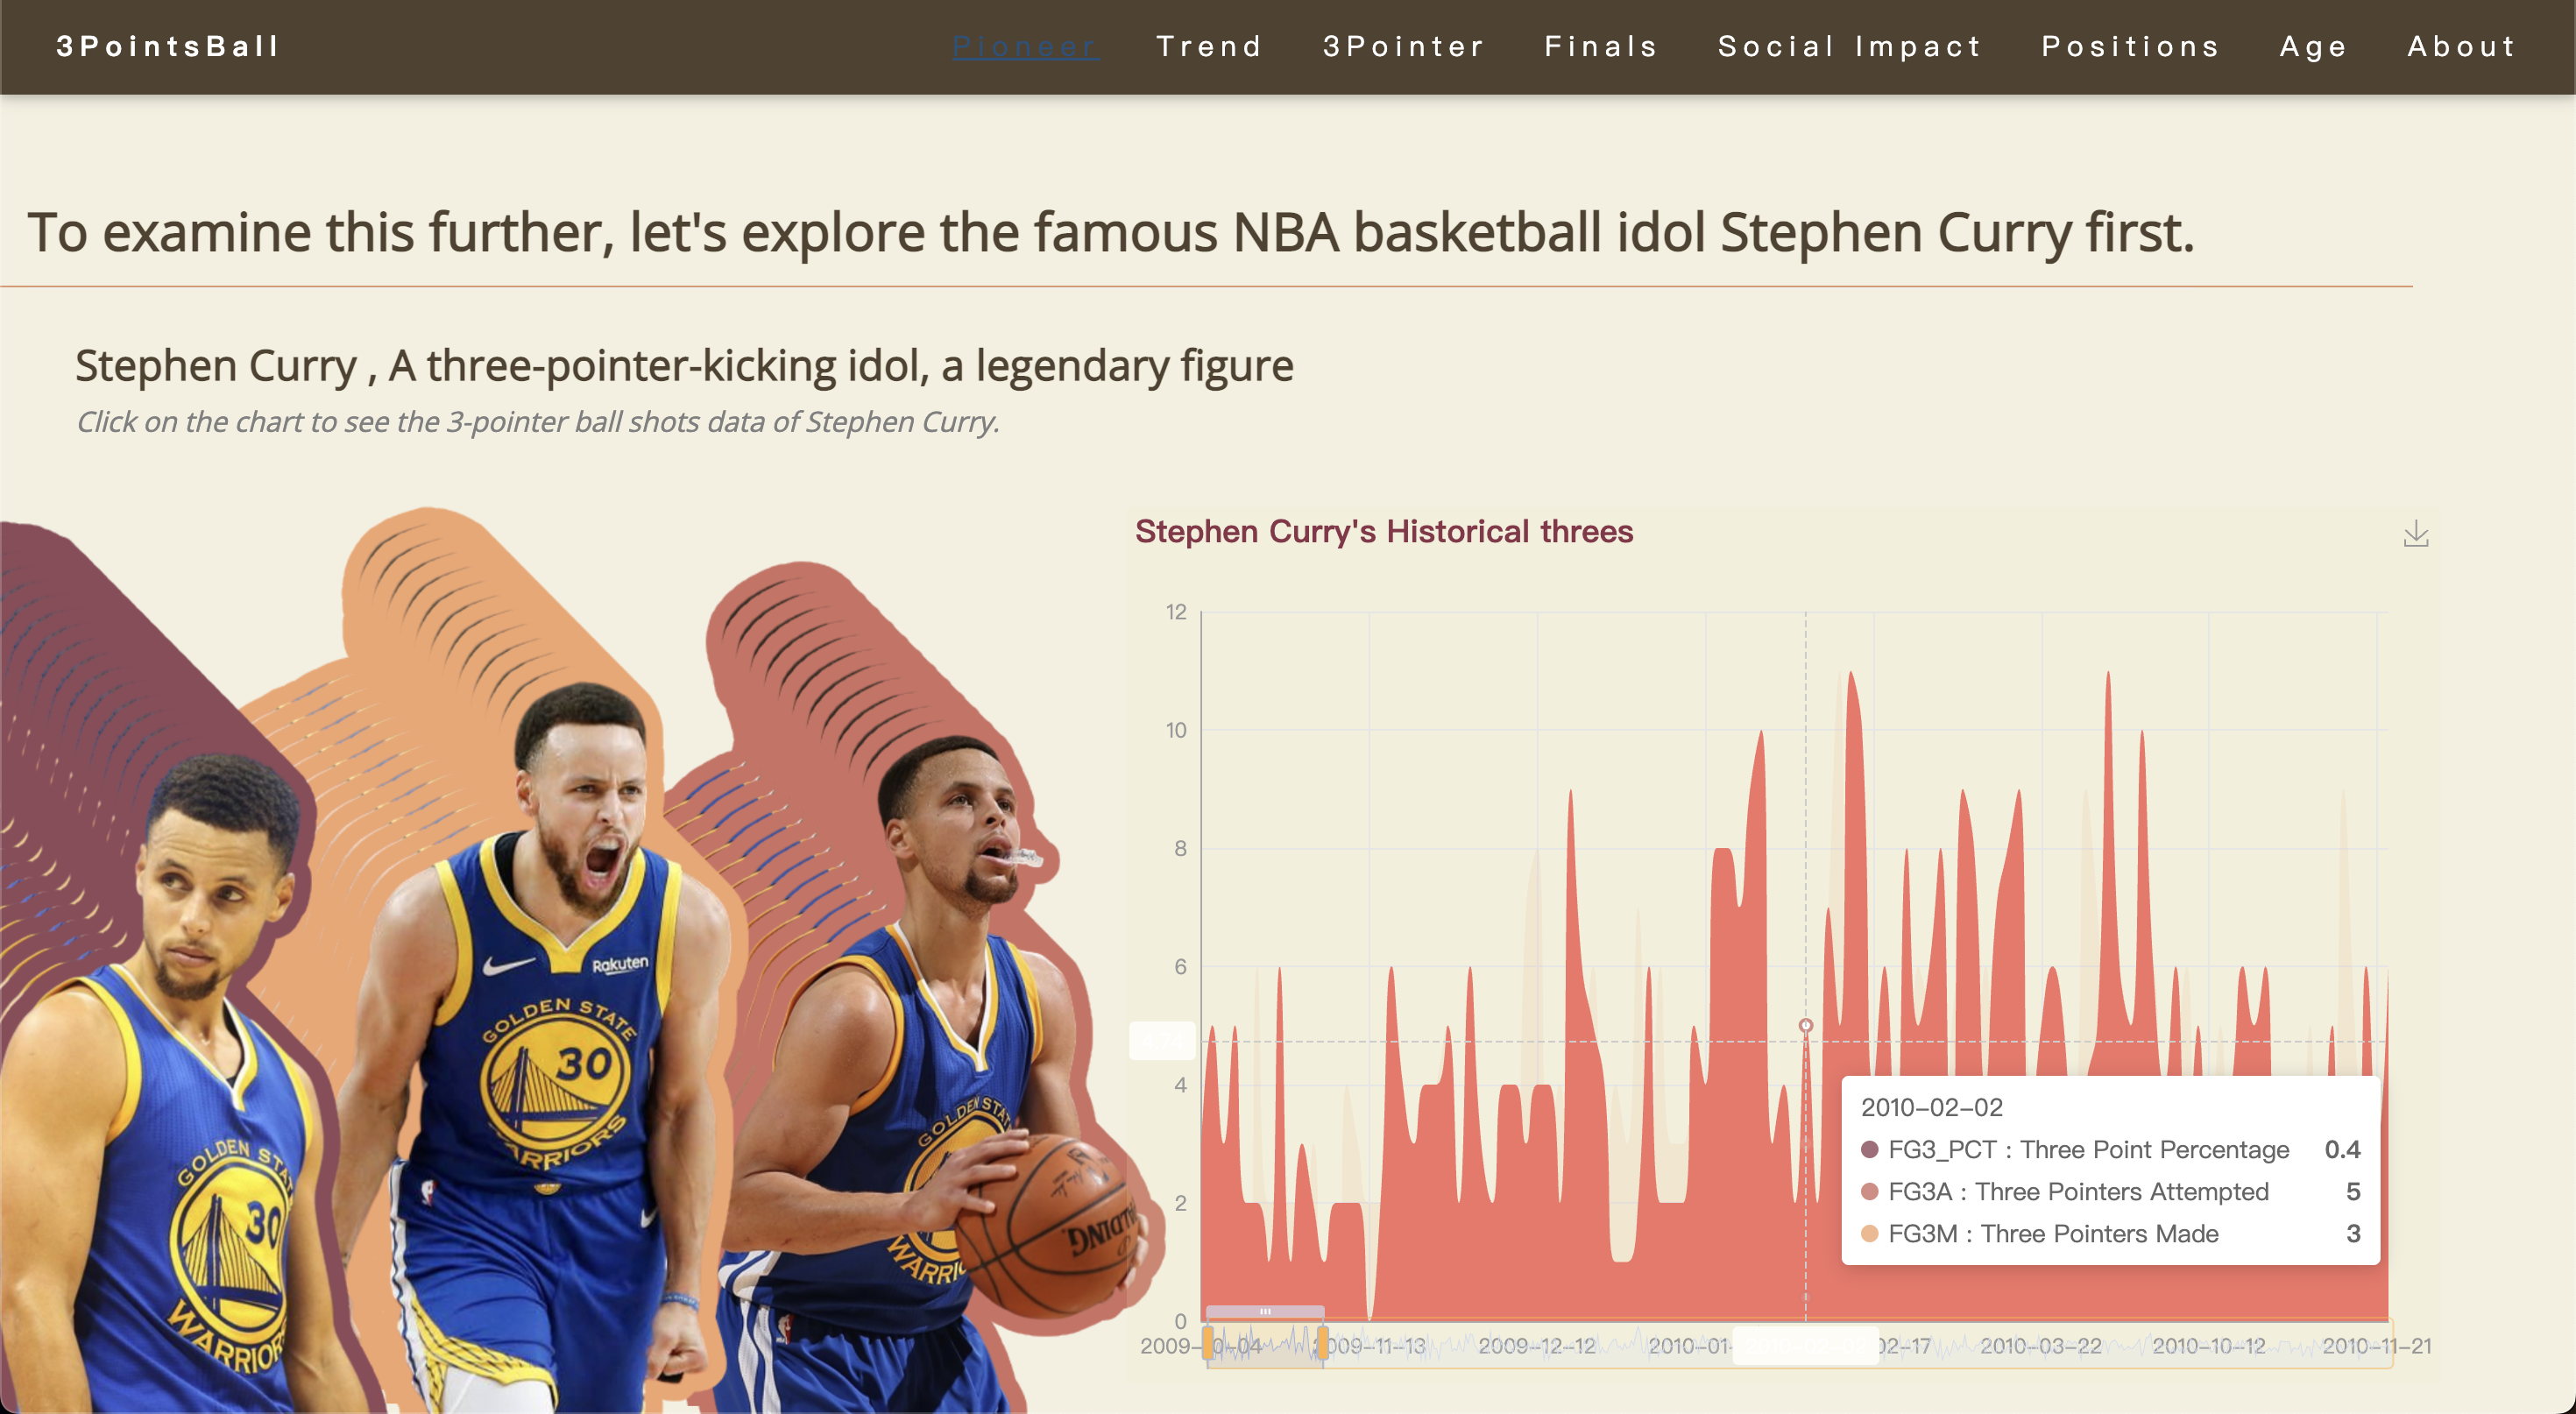This screenshot has width=2576, height=1414.
Task: Click the left data zoom slider handle
Action: (x=1208, y=1342)
